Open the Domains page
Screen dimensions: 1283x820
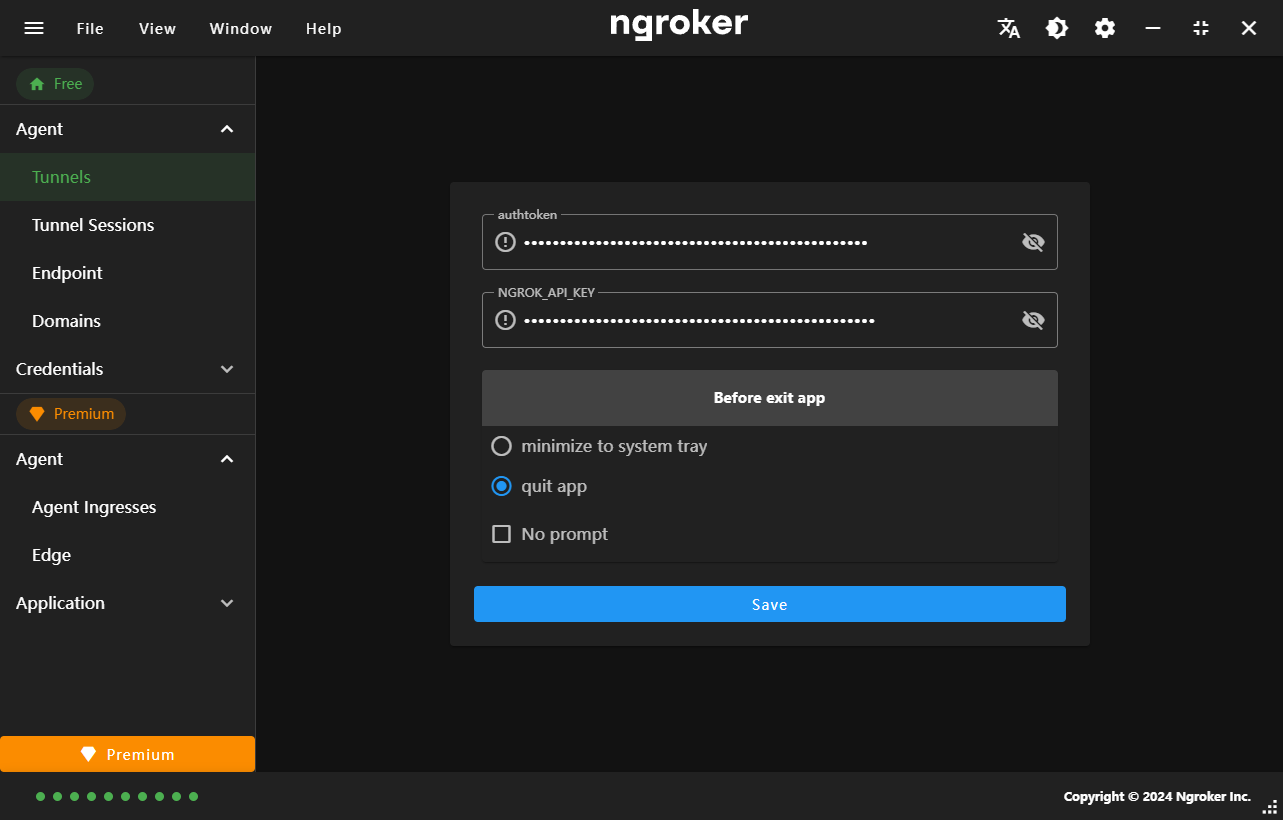pos(127,321)
